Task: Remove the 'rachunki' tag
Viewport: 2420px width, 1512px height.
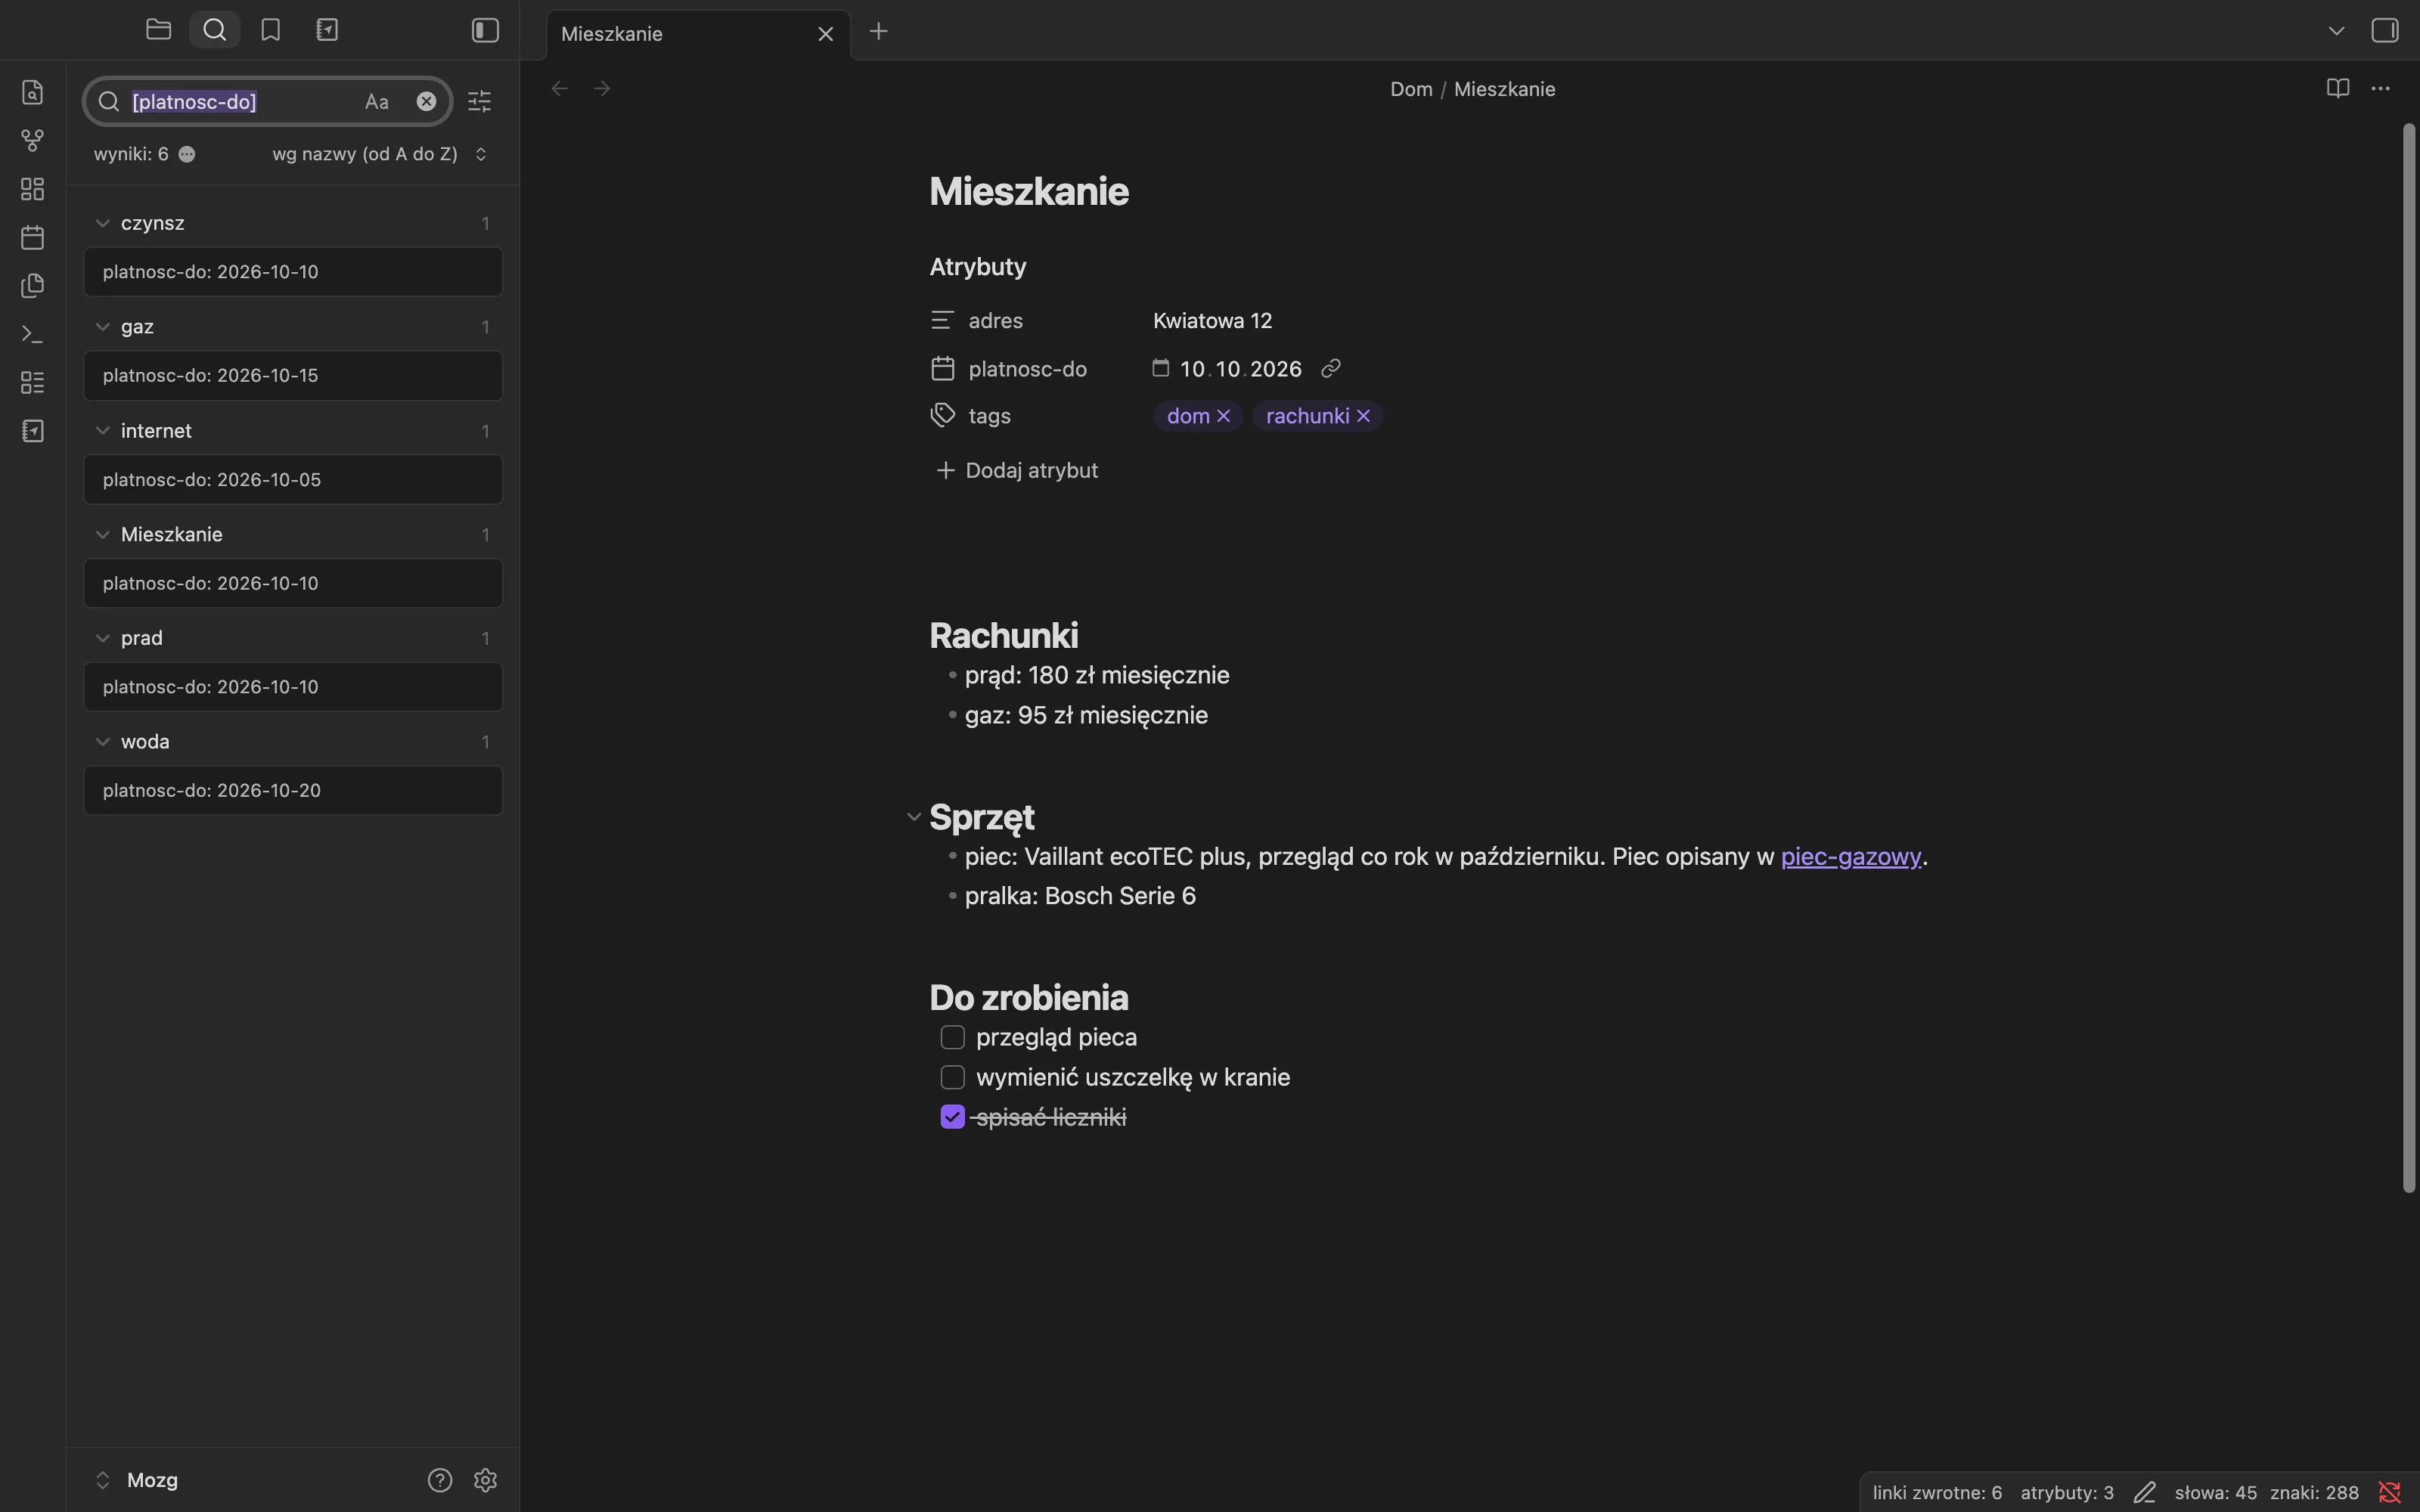Action: tap(1363, 416)
